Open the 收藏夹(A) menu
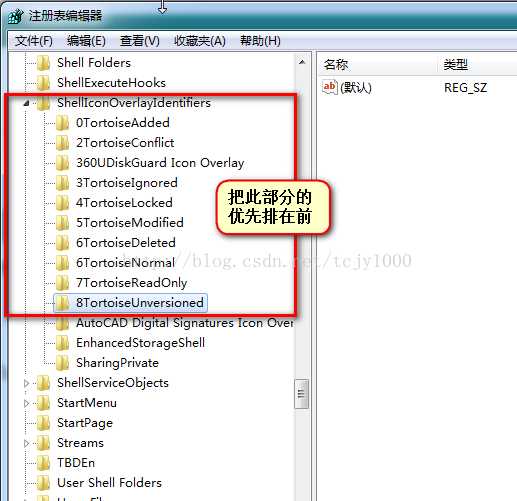517x501 pixels. click(200, 41)
